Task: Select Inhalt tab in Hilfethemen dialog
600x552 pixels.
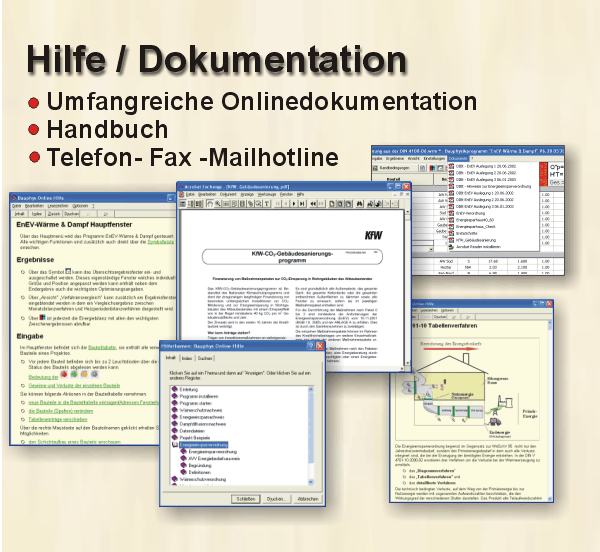Action: tap(171, 358)
